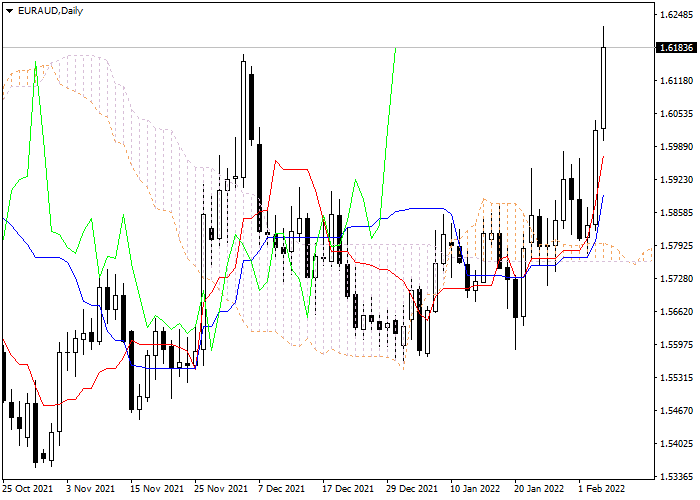Click the 3 Nov 2021 date label
This screenshot has width=700, height=500.
click(x=91, y=488)
